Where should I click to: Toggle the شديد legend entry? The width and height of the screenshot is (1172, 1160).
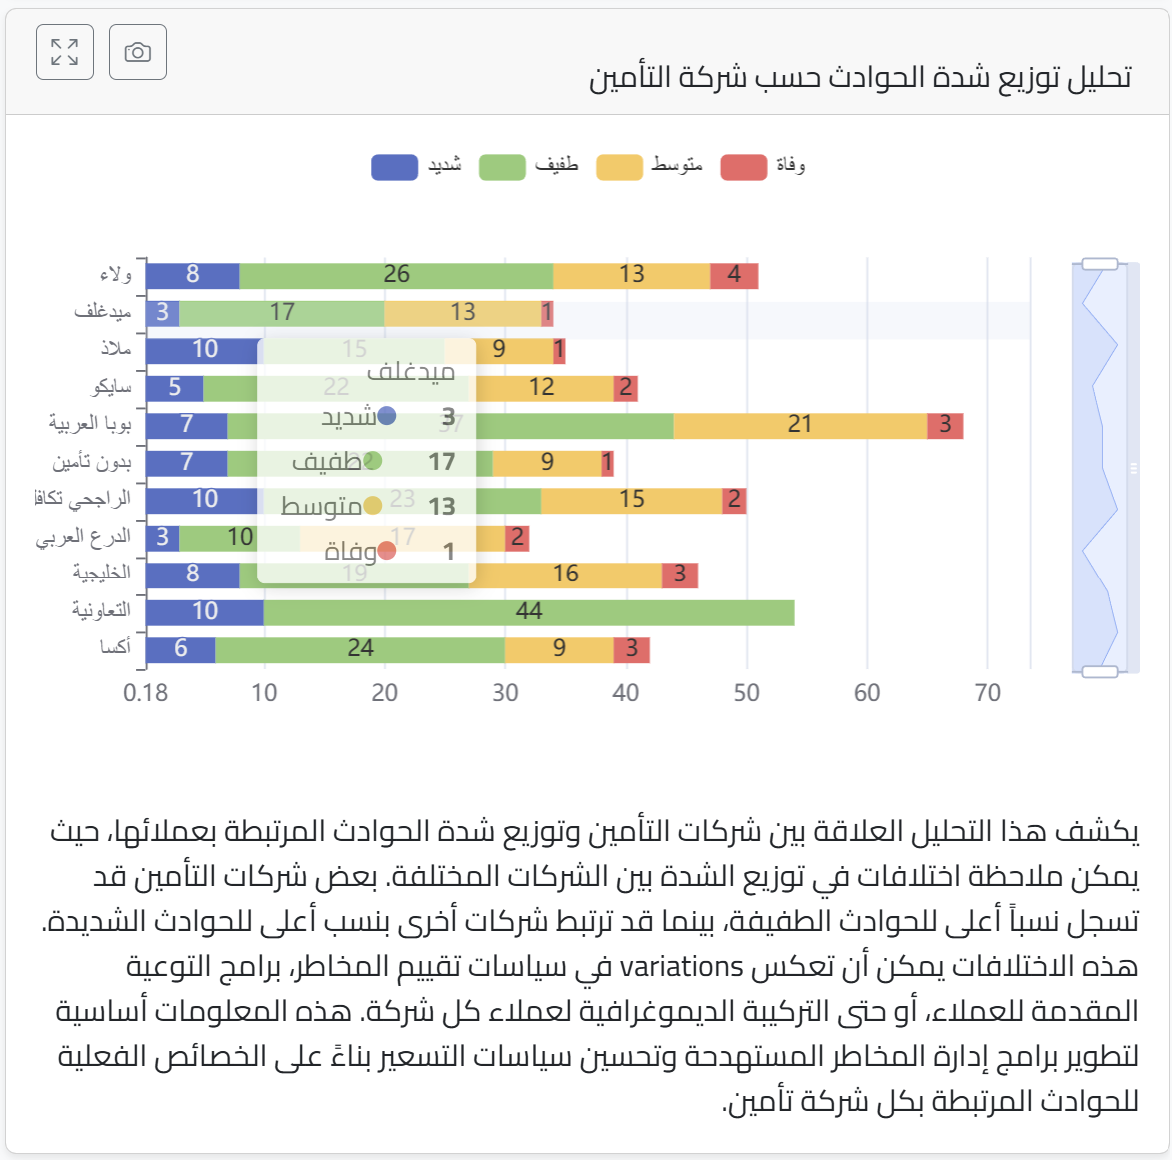click(411, 165)
